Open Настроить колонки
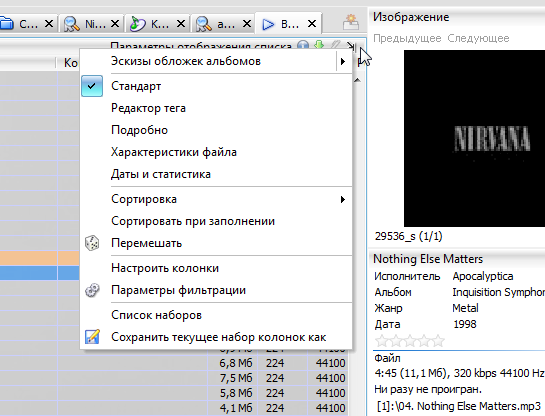 216,268
